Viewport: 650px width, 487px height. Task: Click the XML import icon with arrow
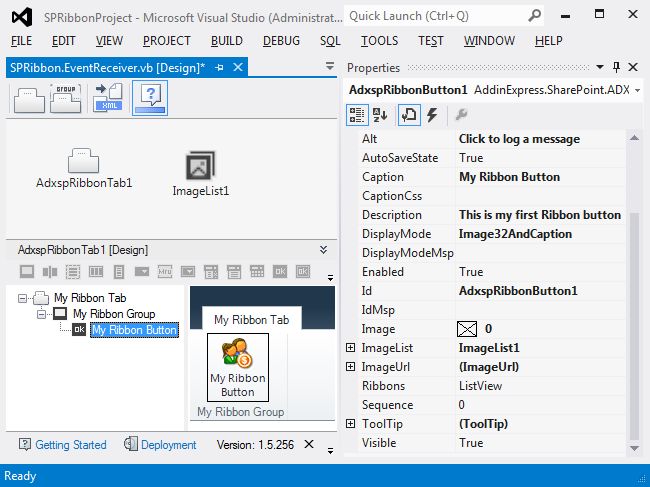click(x=108, y=98)
